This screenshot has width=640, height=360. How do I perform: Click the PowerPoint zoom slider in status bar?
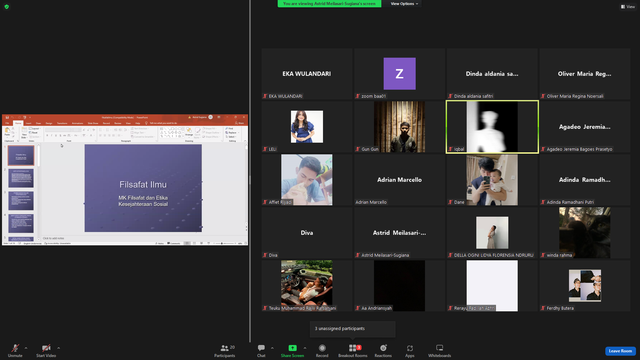coord(225,243)
